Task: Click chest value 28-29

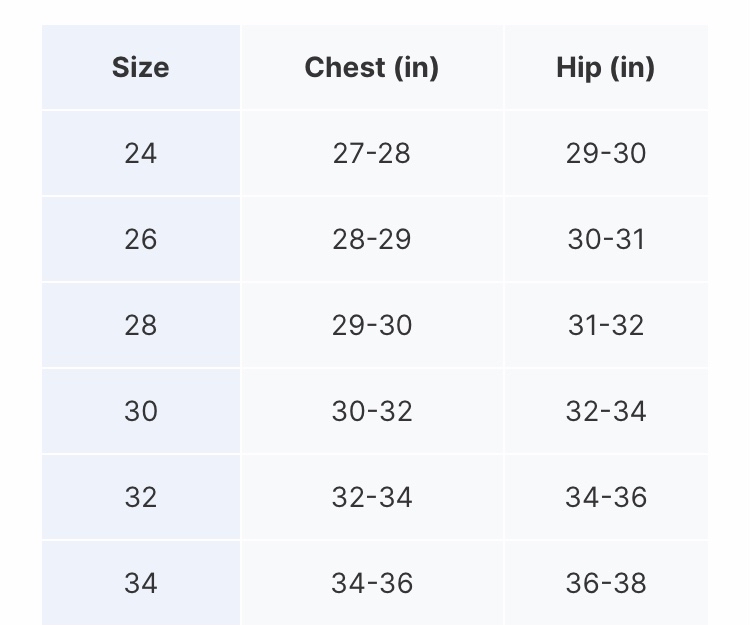Action: point(372,239)
